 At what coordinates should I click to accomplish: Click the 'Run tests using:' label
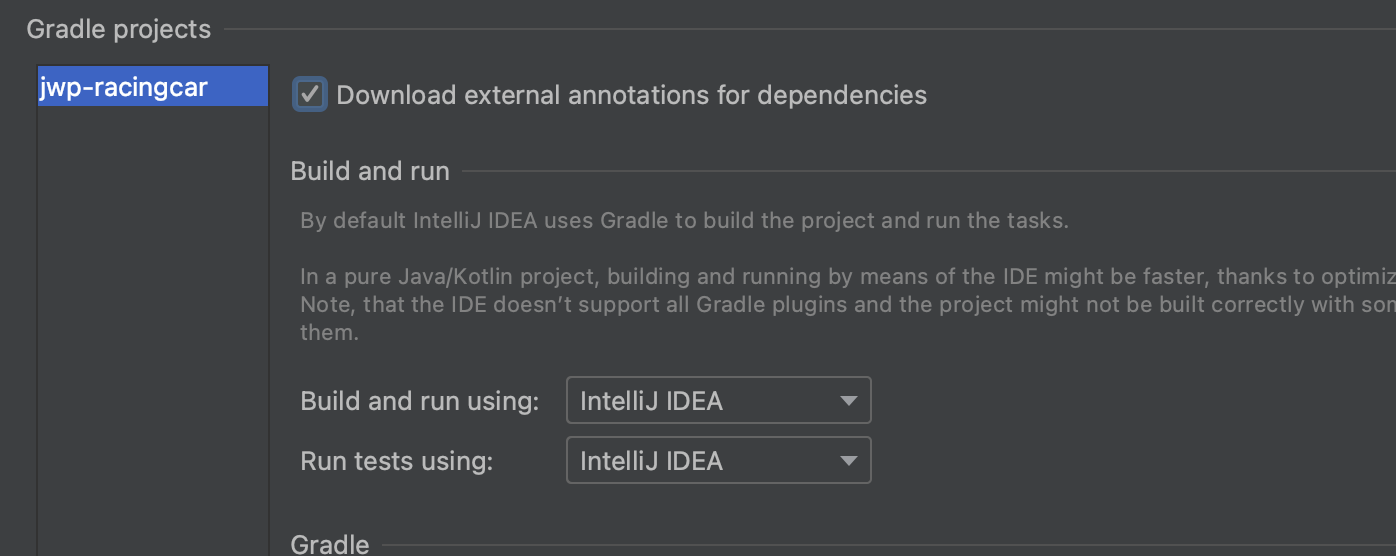(397, 461)
